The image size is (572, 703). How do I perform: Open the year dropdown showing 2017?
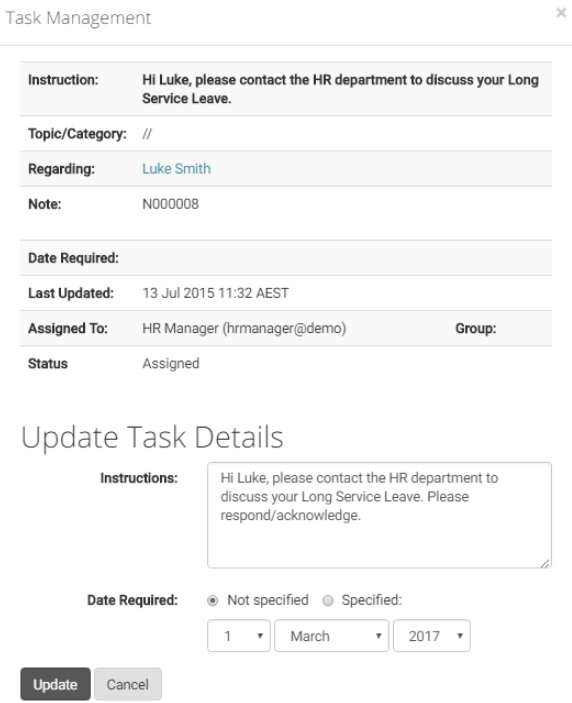pos(432,636)
